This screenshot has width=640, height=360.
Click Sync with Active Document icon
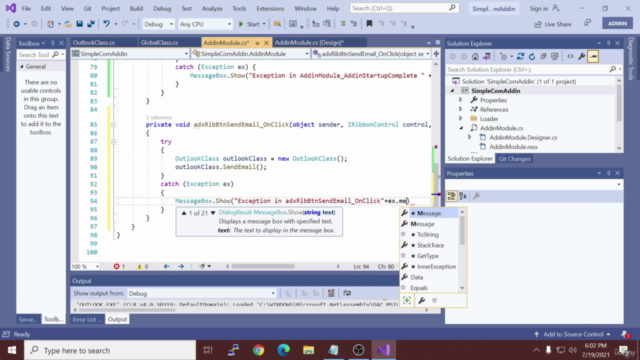[x=520, y=57]
